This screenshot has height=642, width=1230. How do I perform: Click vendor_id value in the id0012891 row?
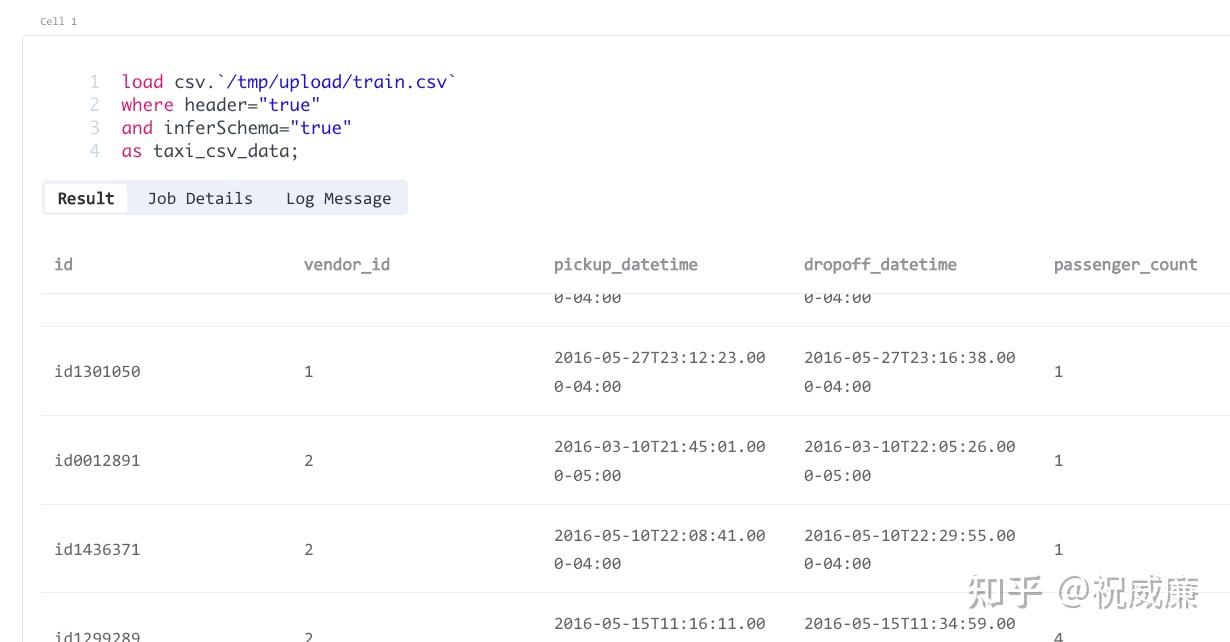(308, 460)
